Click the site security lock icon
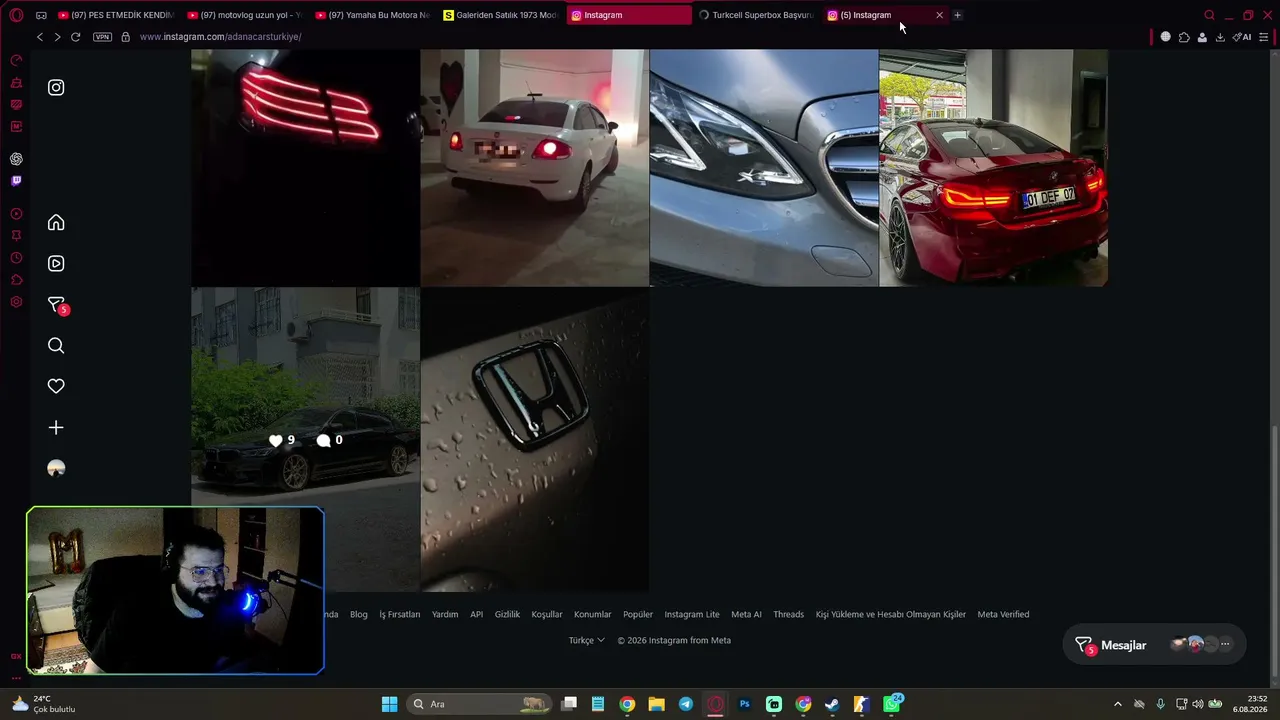Viewport: 1280px width, 720px height. [125, 37]
